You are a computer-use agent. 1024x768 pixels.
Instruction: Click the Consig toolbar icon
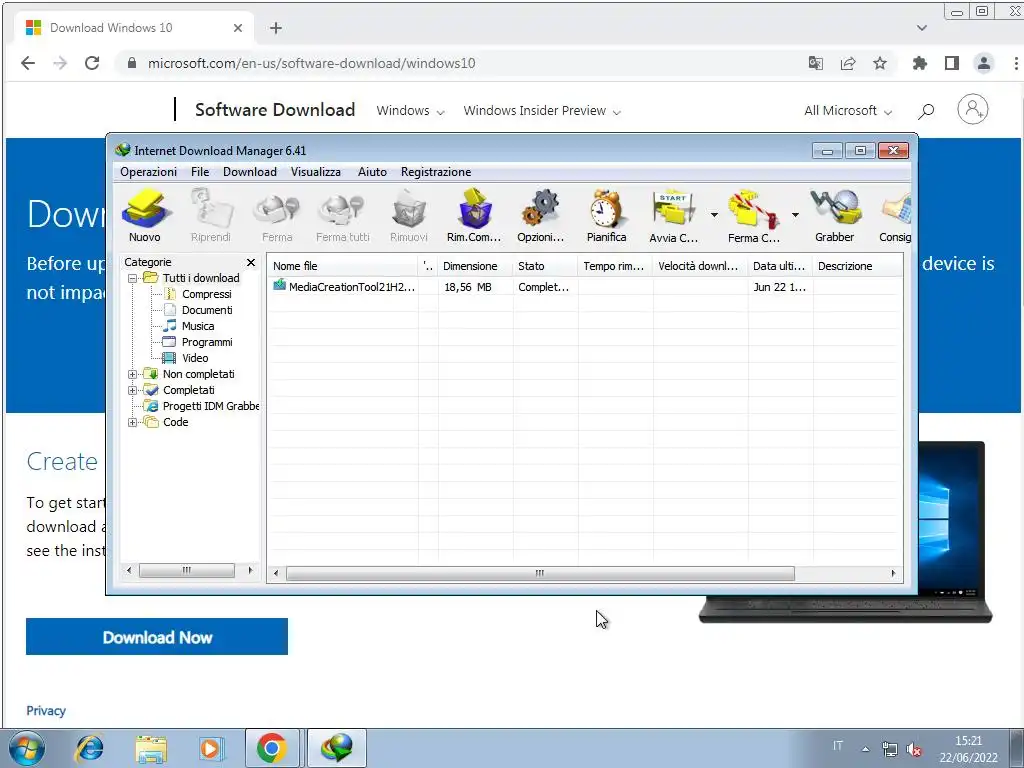pos(895,216)
